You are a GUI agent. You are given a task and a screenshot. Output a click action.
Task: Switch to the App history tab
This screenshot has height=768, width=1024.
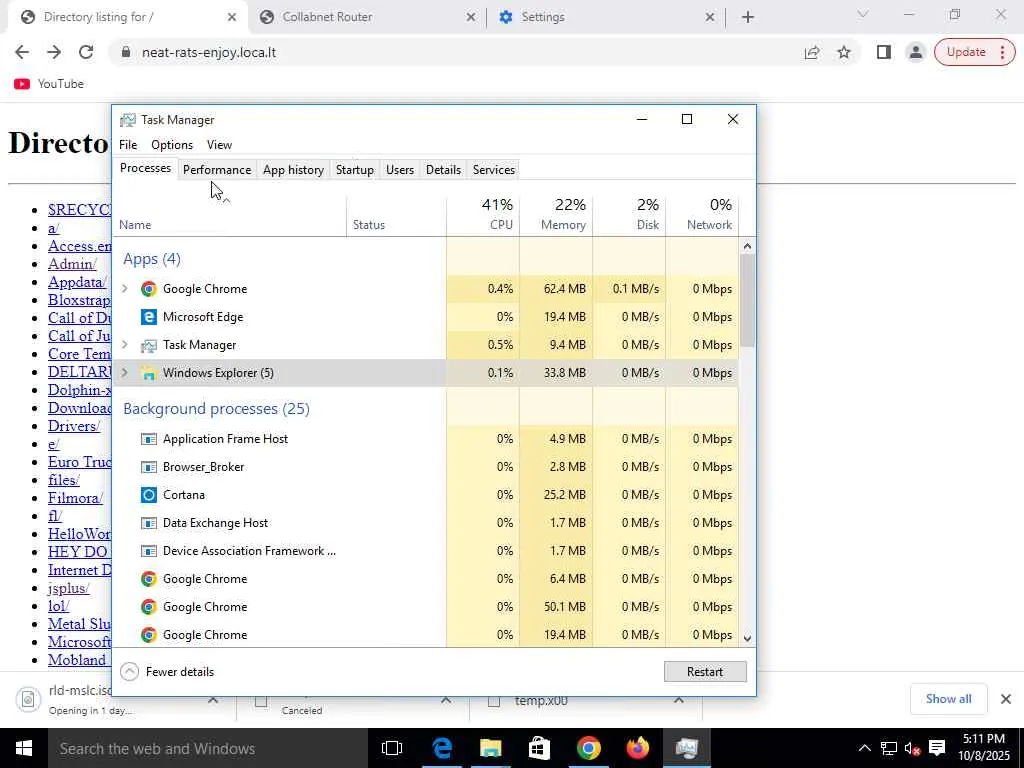(293, 170)
